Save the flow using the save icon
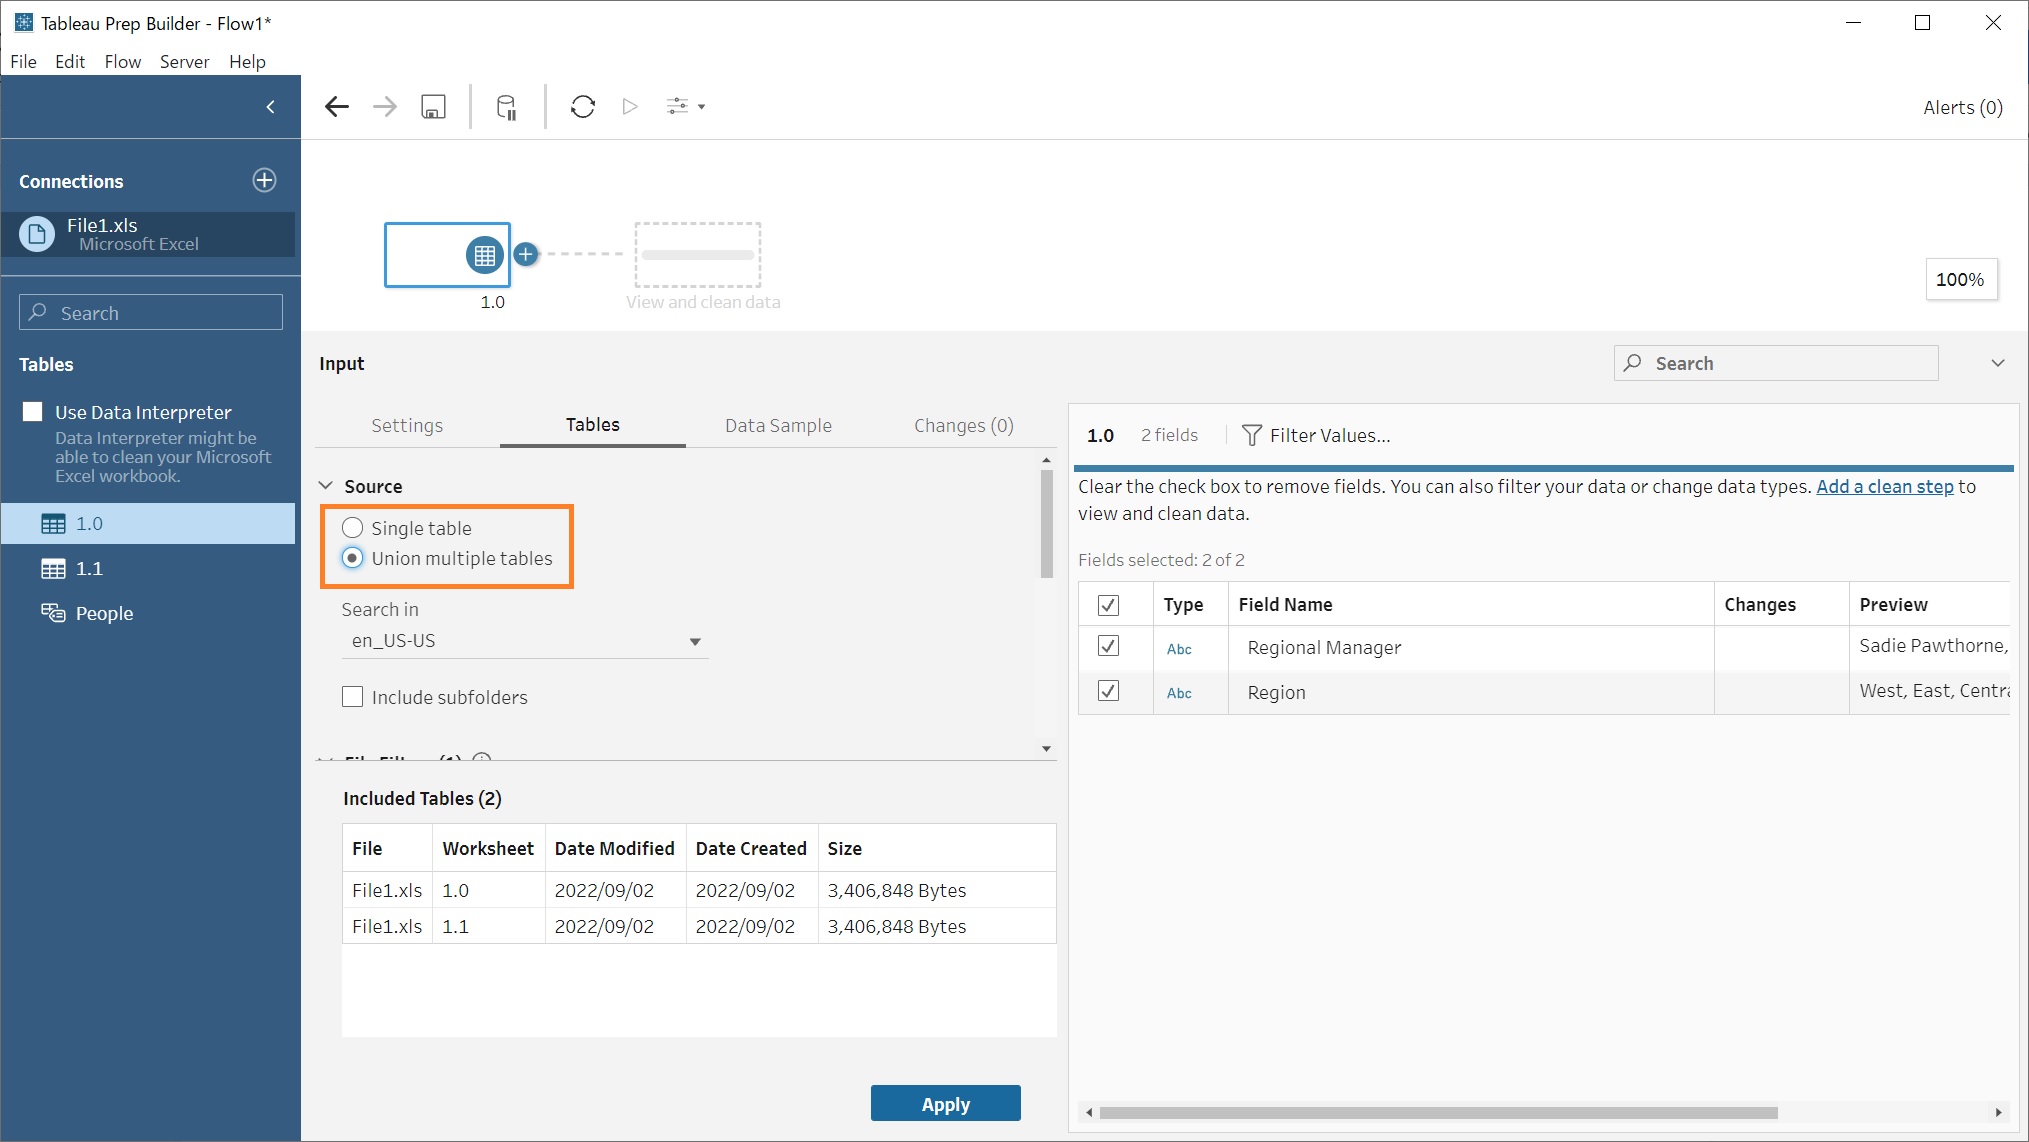Screen dimensions: 2029x1142 pos(432,106)
